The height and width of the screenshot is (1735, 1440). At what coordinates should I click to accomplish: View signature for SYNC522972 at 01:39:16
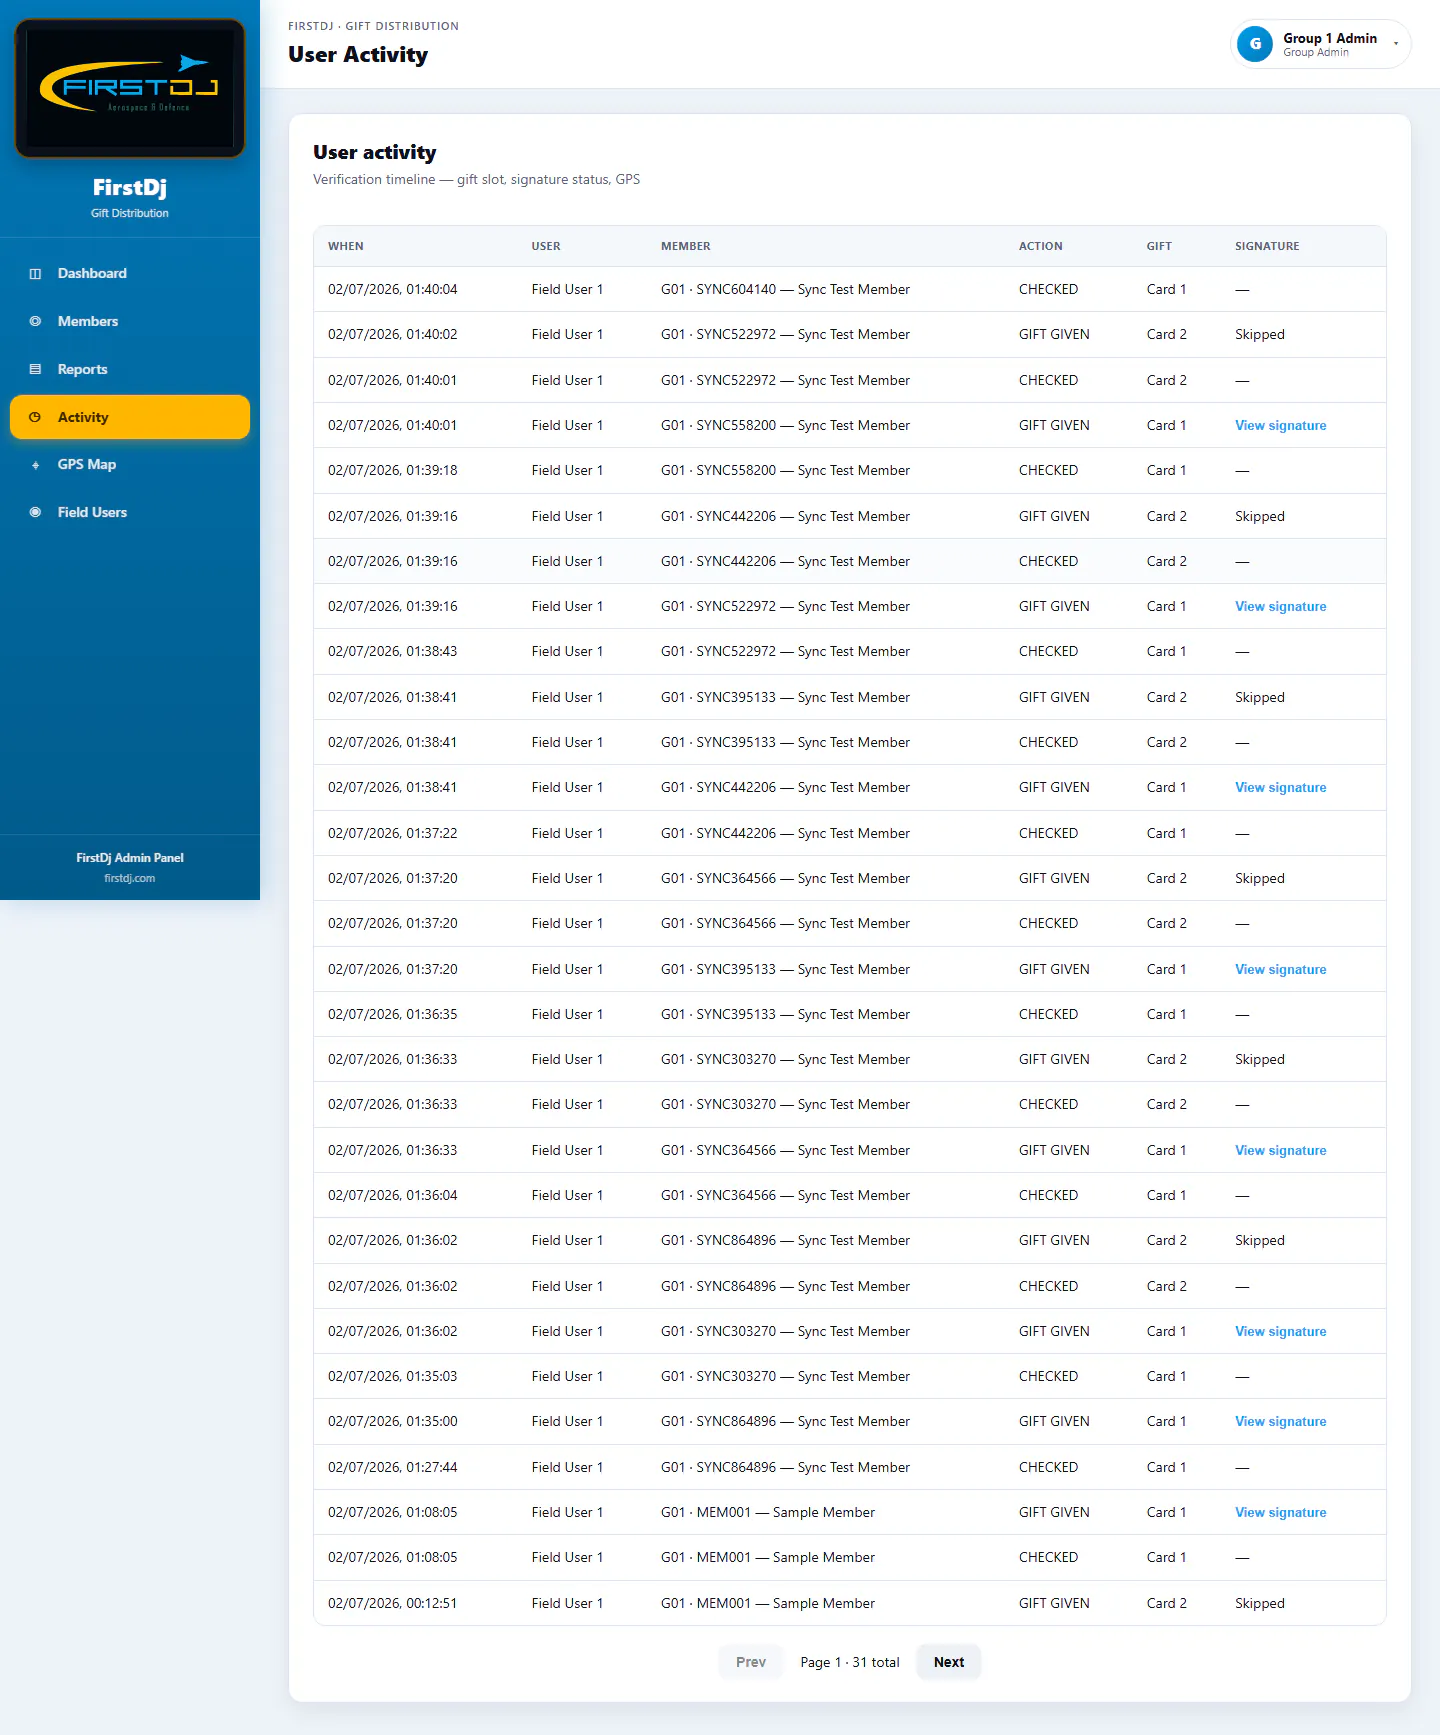coord(1280,607)
